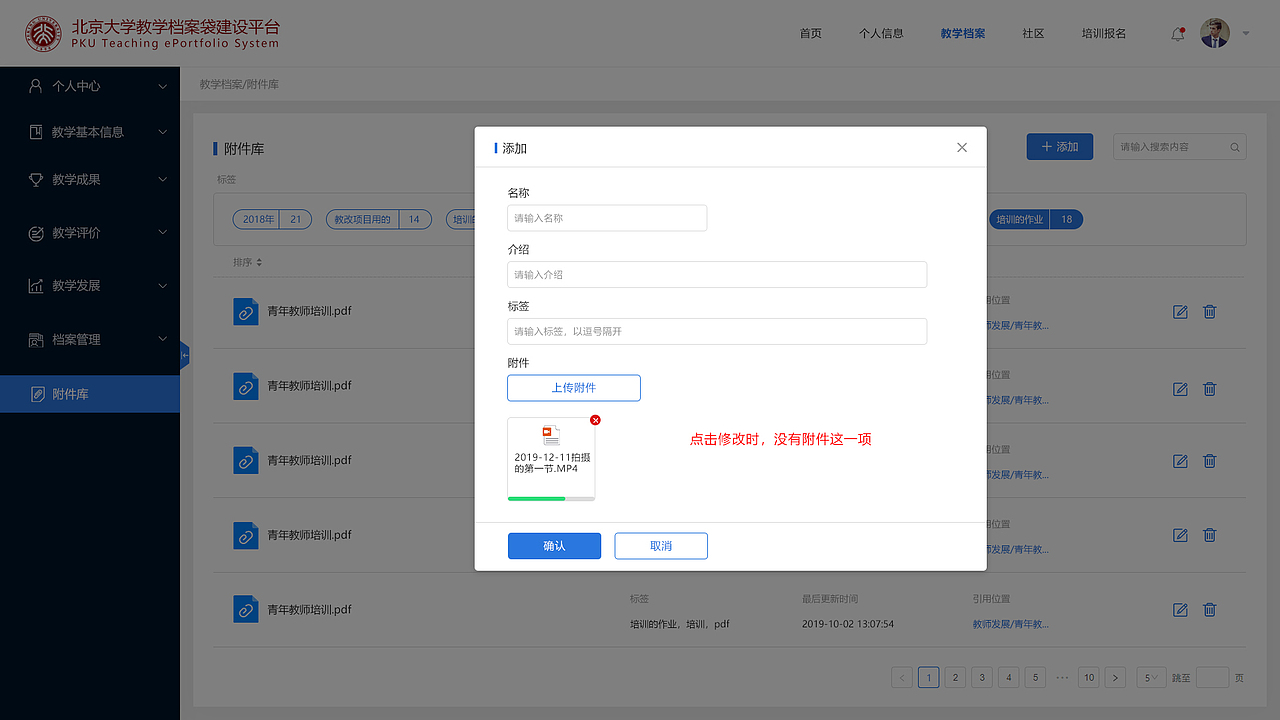Click the trash delete icon in the first row

click(x=1209, y=311)
